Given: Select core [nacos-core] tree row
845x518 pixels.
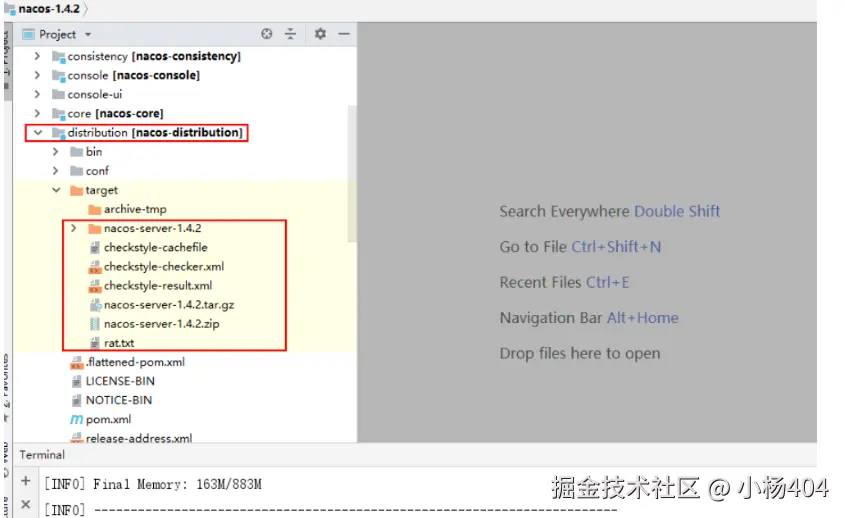Looking at the screenshot, I should [x=184, y=113].
